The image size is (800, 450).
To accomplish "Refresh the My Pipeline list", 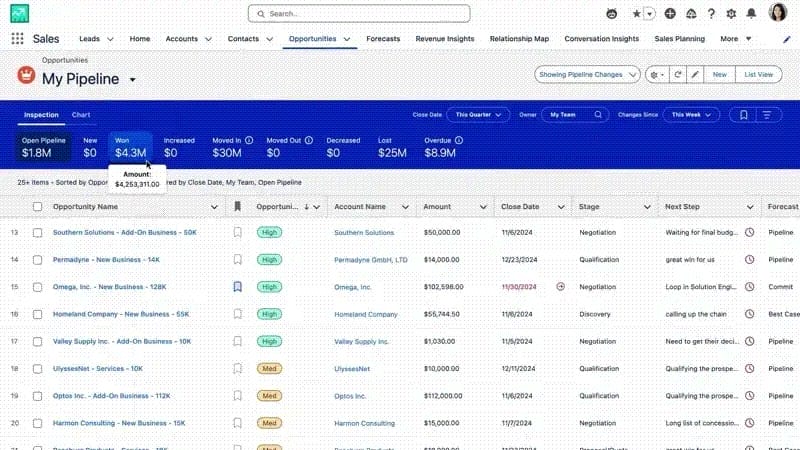I will [x=678, y=74].
